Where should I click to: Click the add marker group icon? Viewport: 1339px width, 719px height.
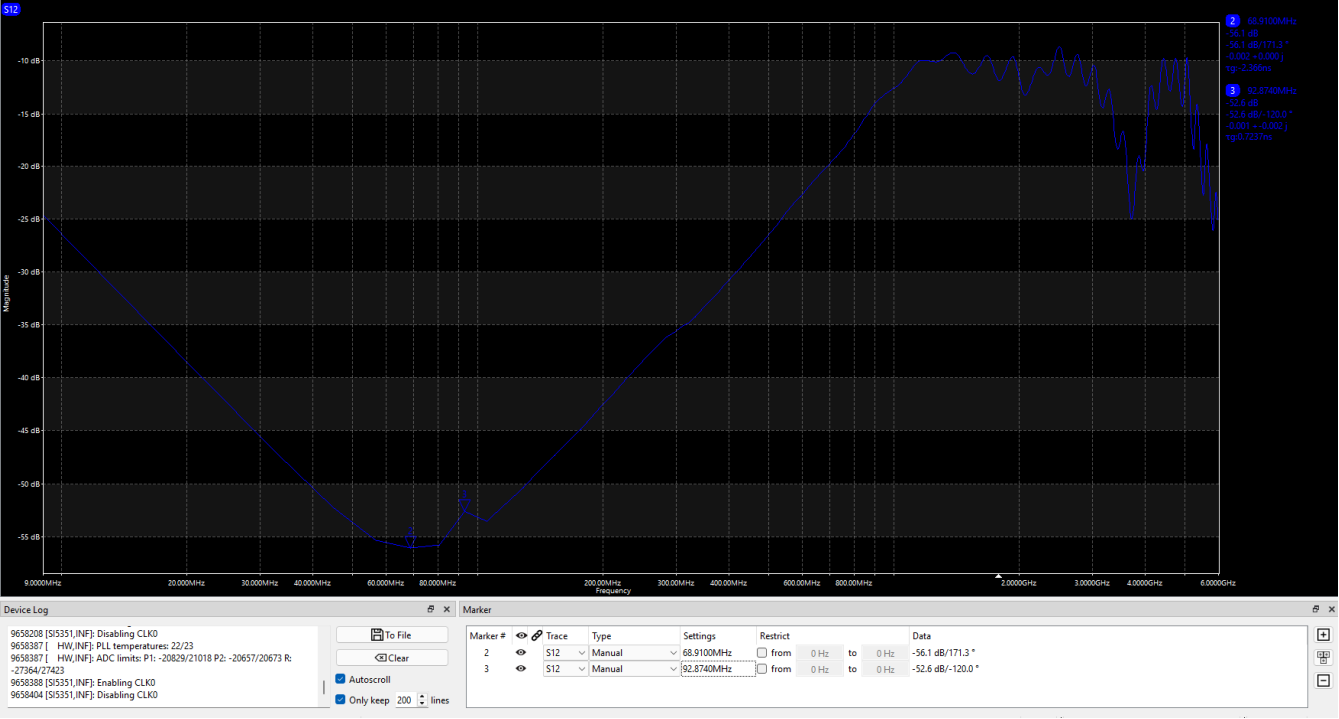coord(1323,658)
